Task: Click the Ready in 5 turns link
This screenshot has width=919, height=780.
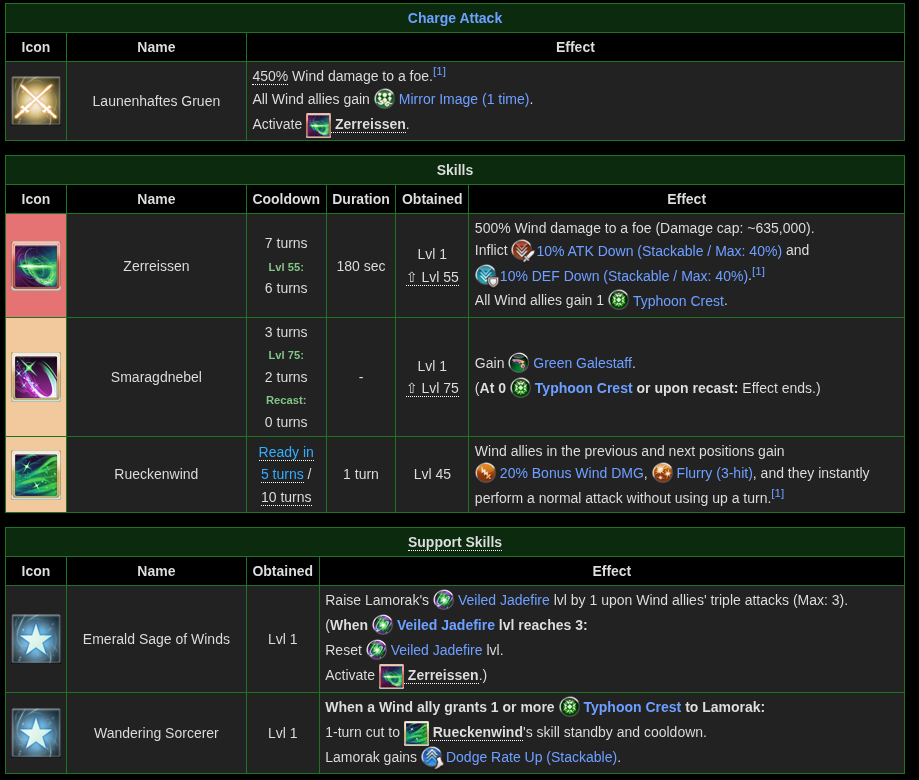Action: pyautogui.click(x=286, y=463)
